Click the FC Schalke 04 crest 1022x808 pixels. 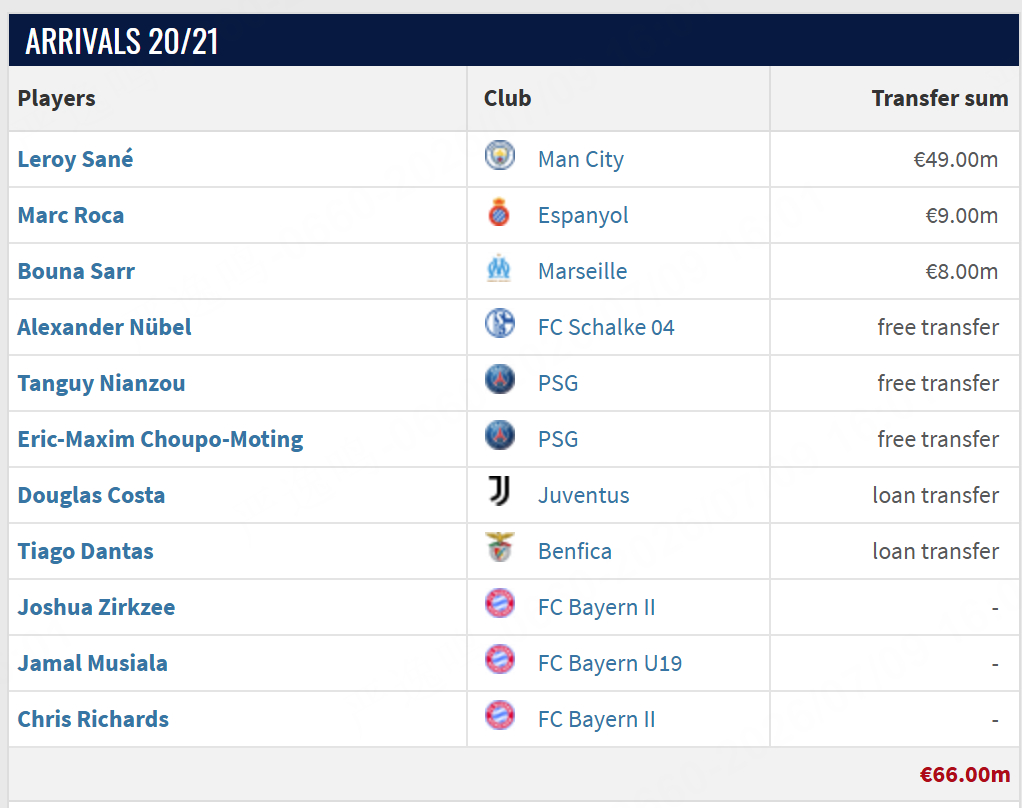500,323
